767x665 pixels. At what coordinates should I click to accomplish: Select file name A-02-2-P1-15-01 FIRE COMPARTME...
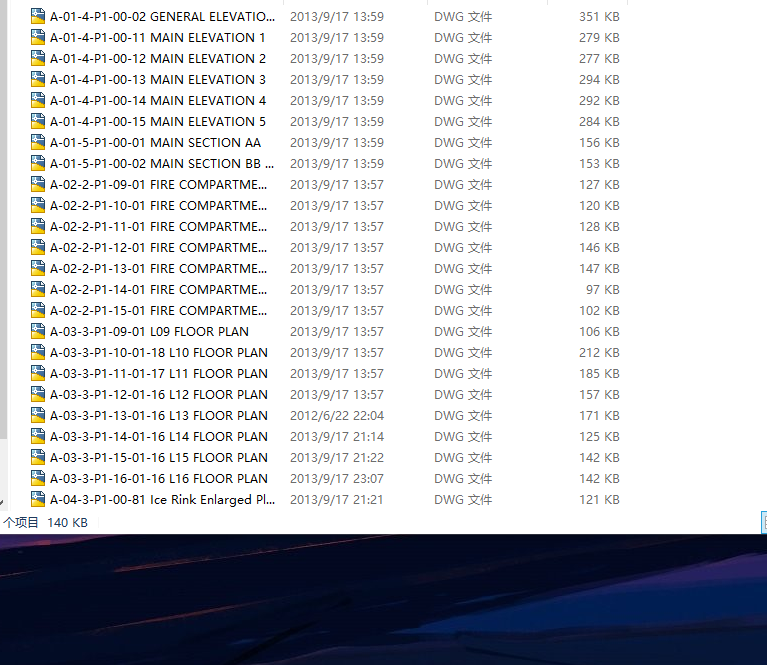[x=158, y=311]
